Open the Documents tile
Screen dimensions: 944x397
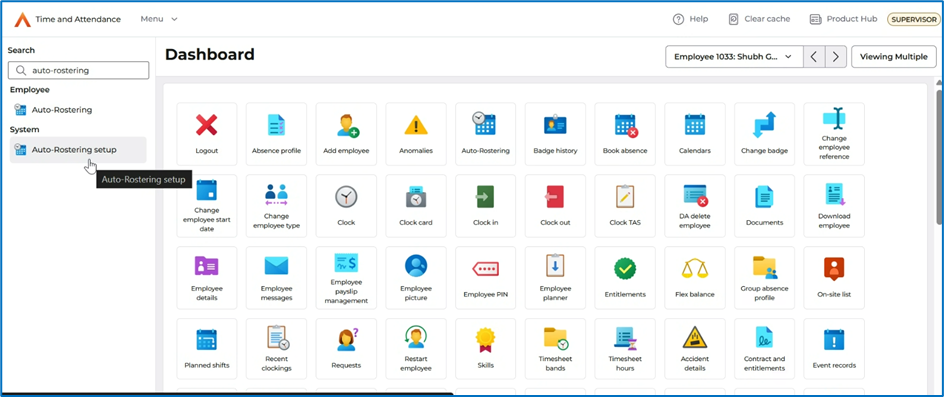[765, 206]
